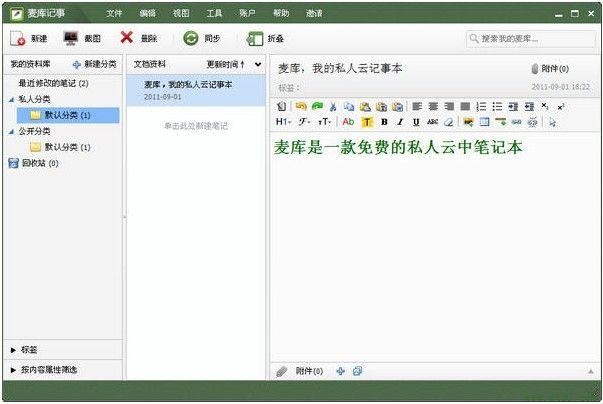This screenshot has width=603, height=404.
Task: Click the note title 麦库，我的私人云记事本
Action: click(x=340, y=68)
